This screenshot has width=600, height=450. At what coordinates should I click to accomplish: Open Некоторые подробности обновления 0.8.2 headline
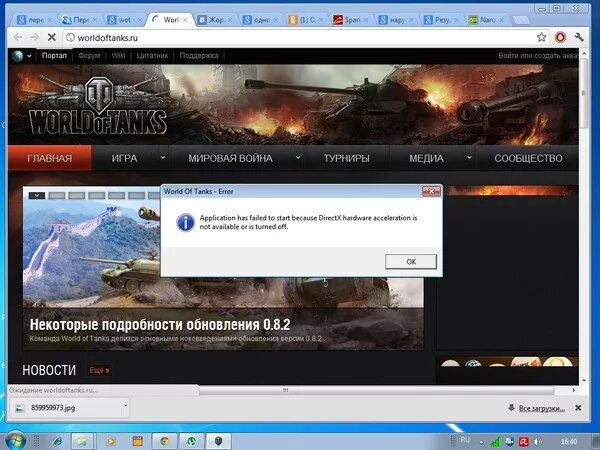160,324
